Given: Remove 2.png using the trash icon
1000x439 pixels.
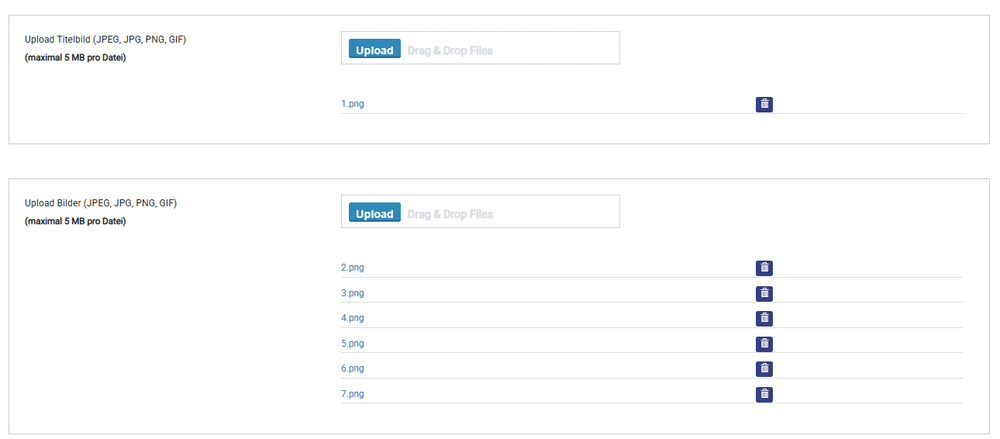Looking at the screenshot, I should (x=764, y=268).
